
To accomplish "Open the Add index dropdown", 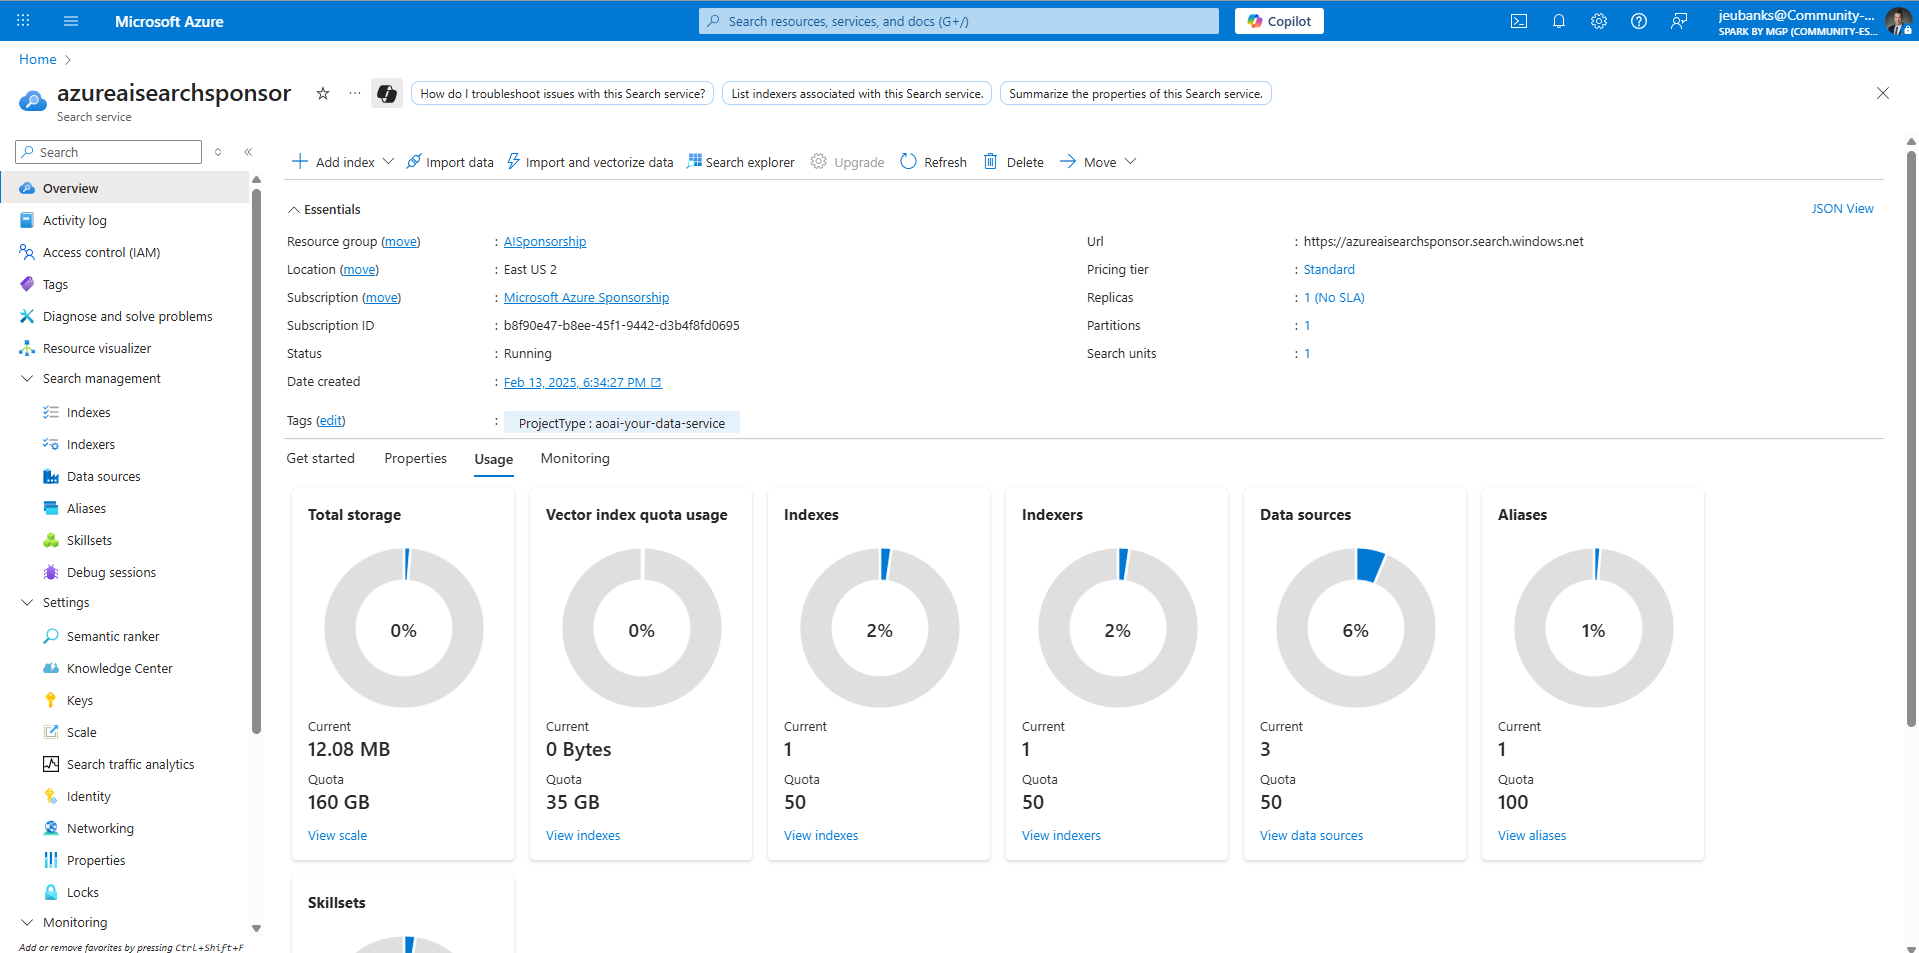I will click(344, 162).
